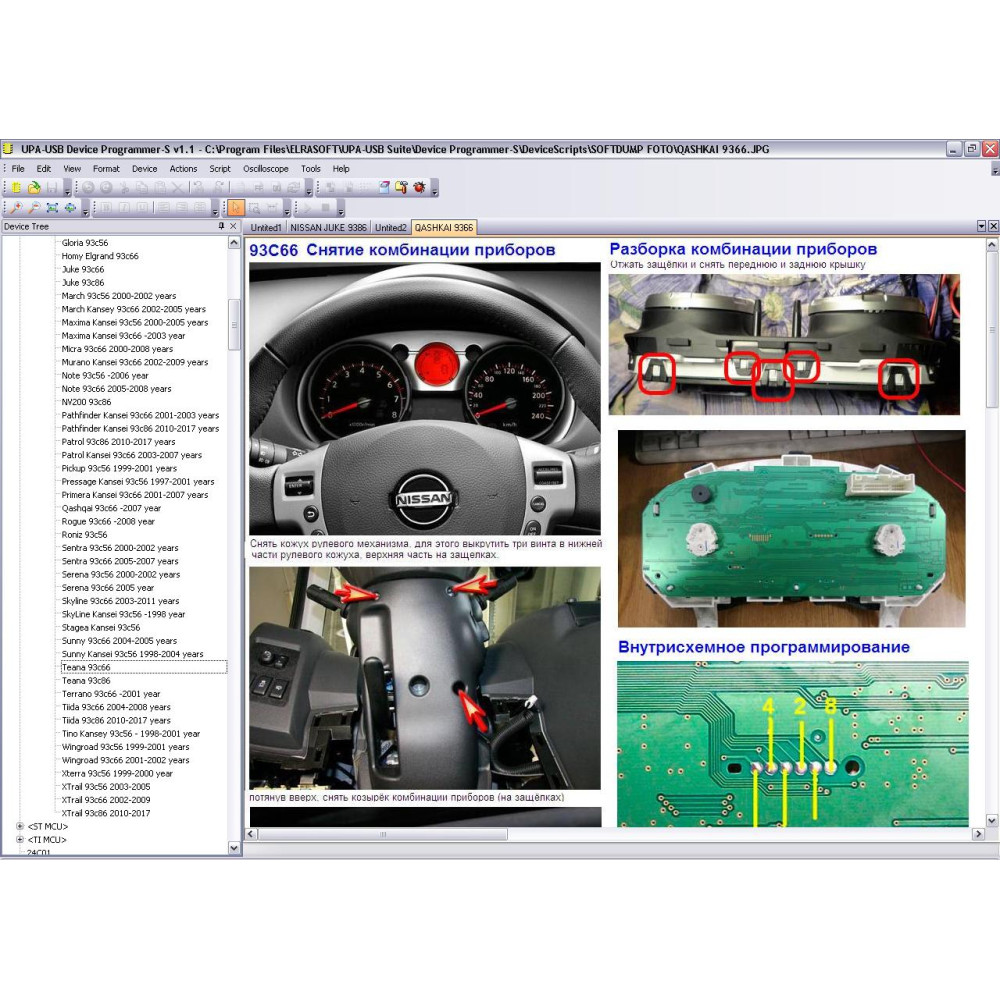This screenshot has width=1000, height=1000.
Task: Click the grayed-out Save disk icon
Action: (x=52, y=188)
